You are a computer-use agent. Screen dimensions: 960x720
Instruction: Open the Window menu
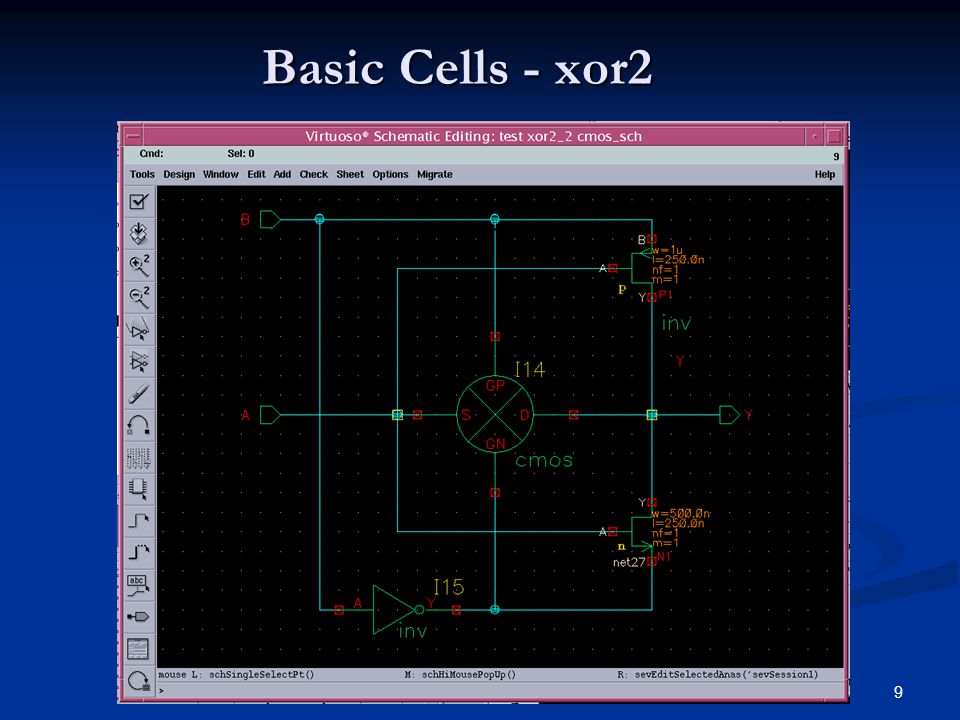pos(220,174)
